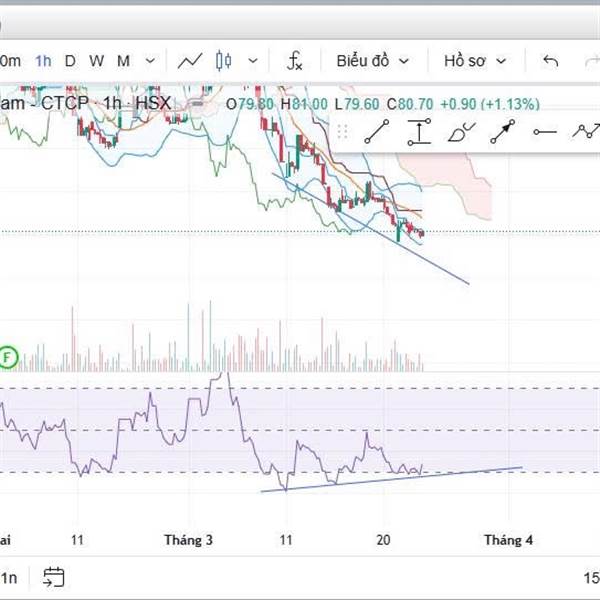Open chart type dropdown arrow
Viewport: 600px width, 600px height.
point(253,61)
